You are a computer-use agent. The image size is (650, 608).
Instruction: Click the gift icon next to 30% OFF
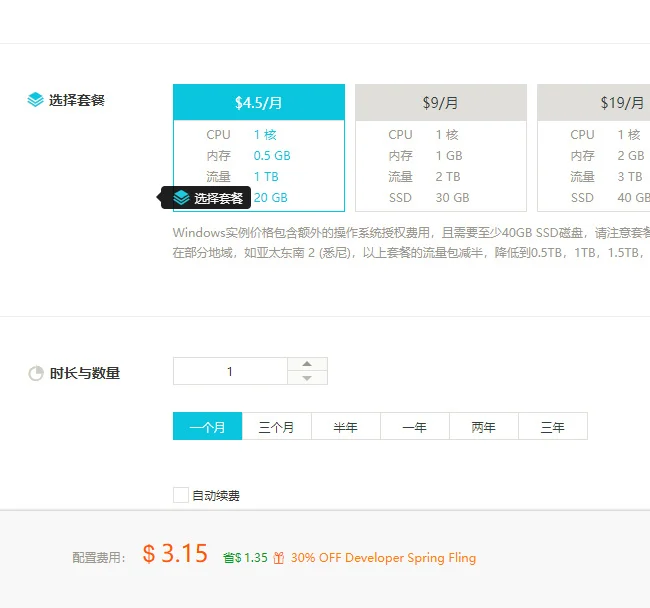tap(279, 558)
